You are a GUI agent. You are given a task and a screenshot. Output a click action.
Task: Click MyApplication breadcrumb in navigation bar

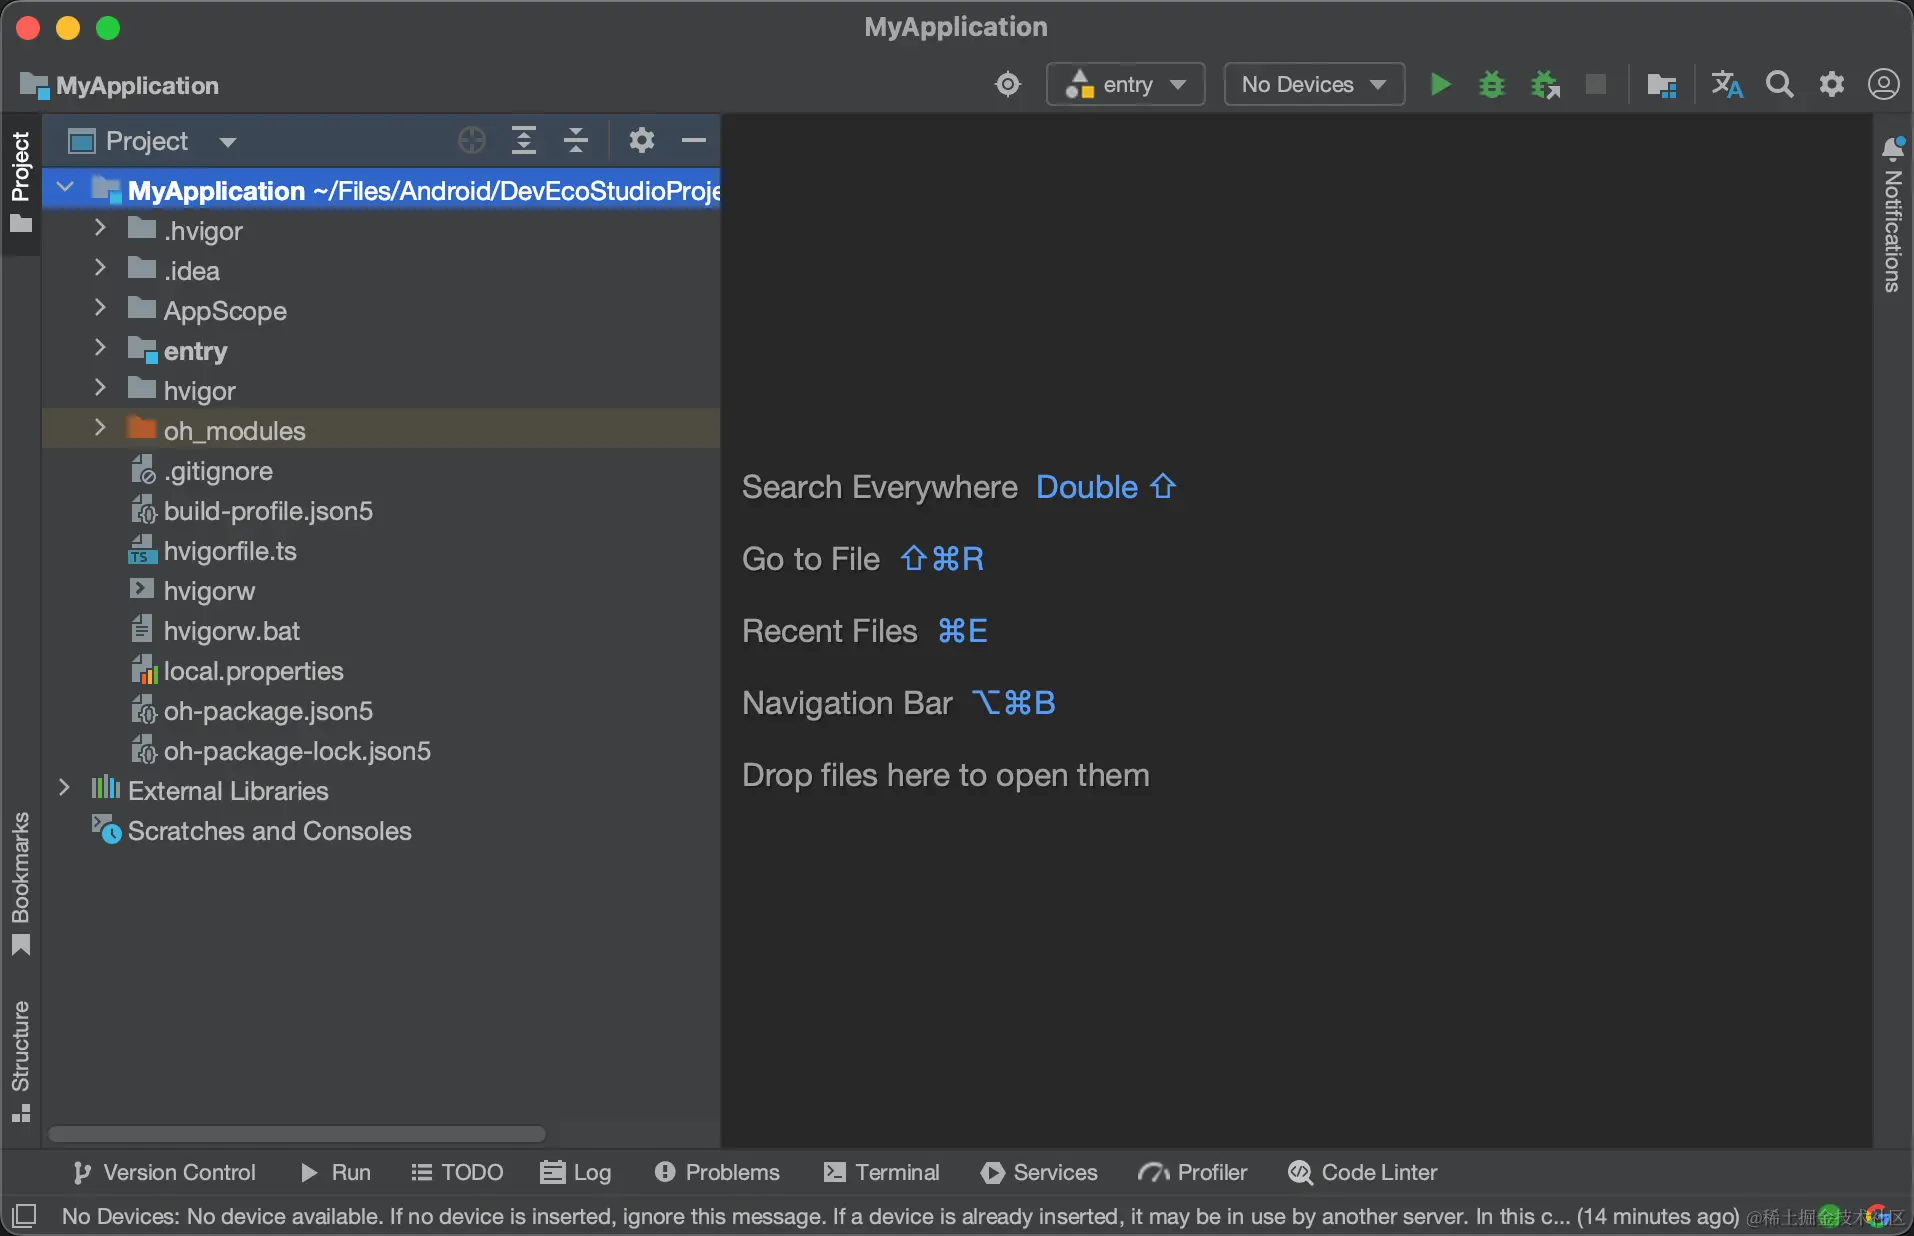[x=137, y=86]
